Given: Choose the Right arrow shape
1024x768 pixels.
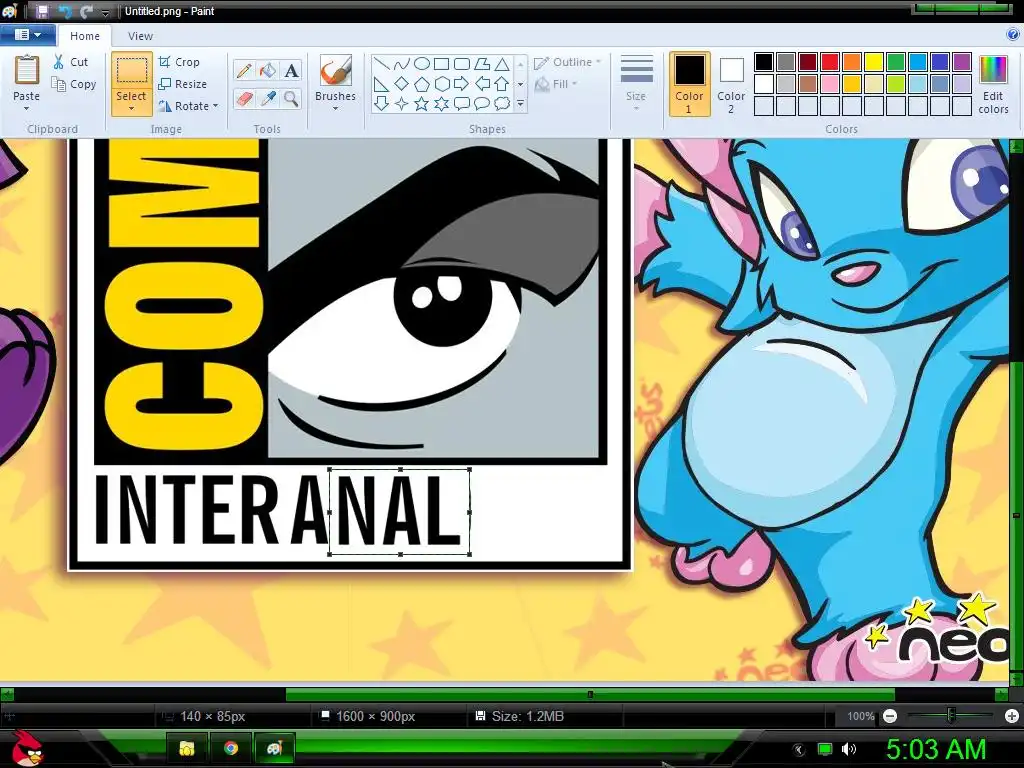Looking at the screenshot, I should tap(462, 84).
